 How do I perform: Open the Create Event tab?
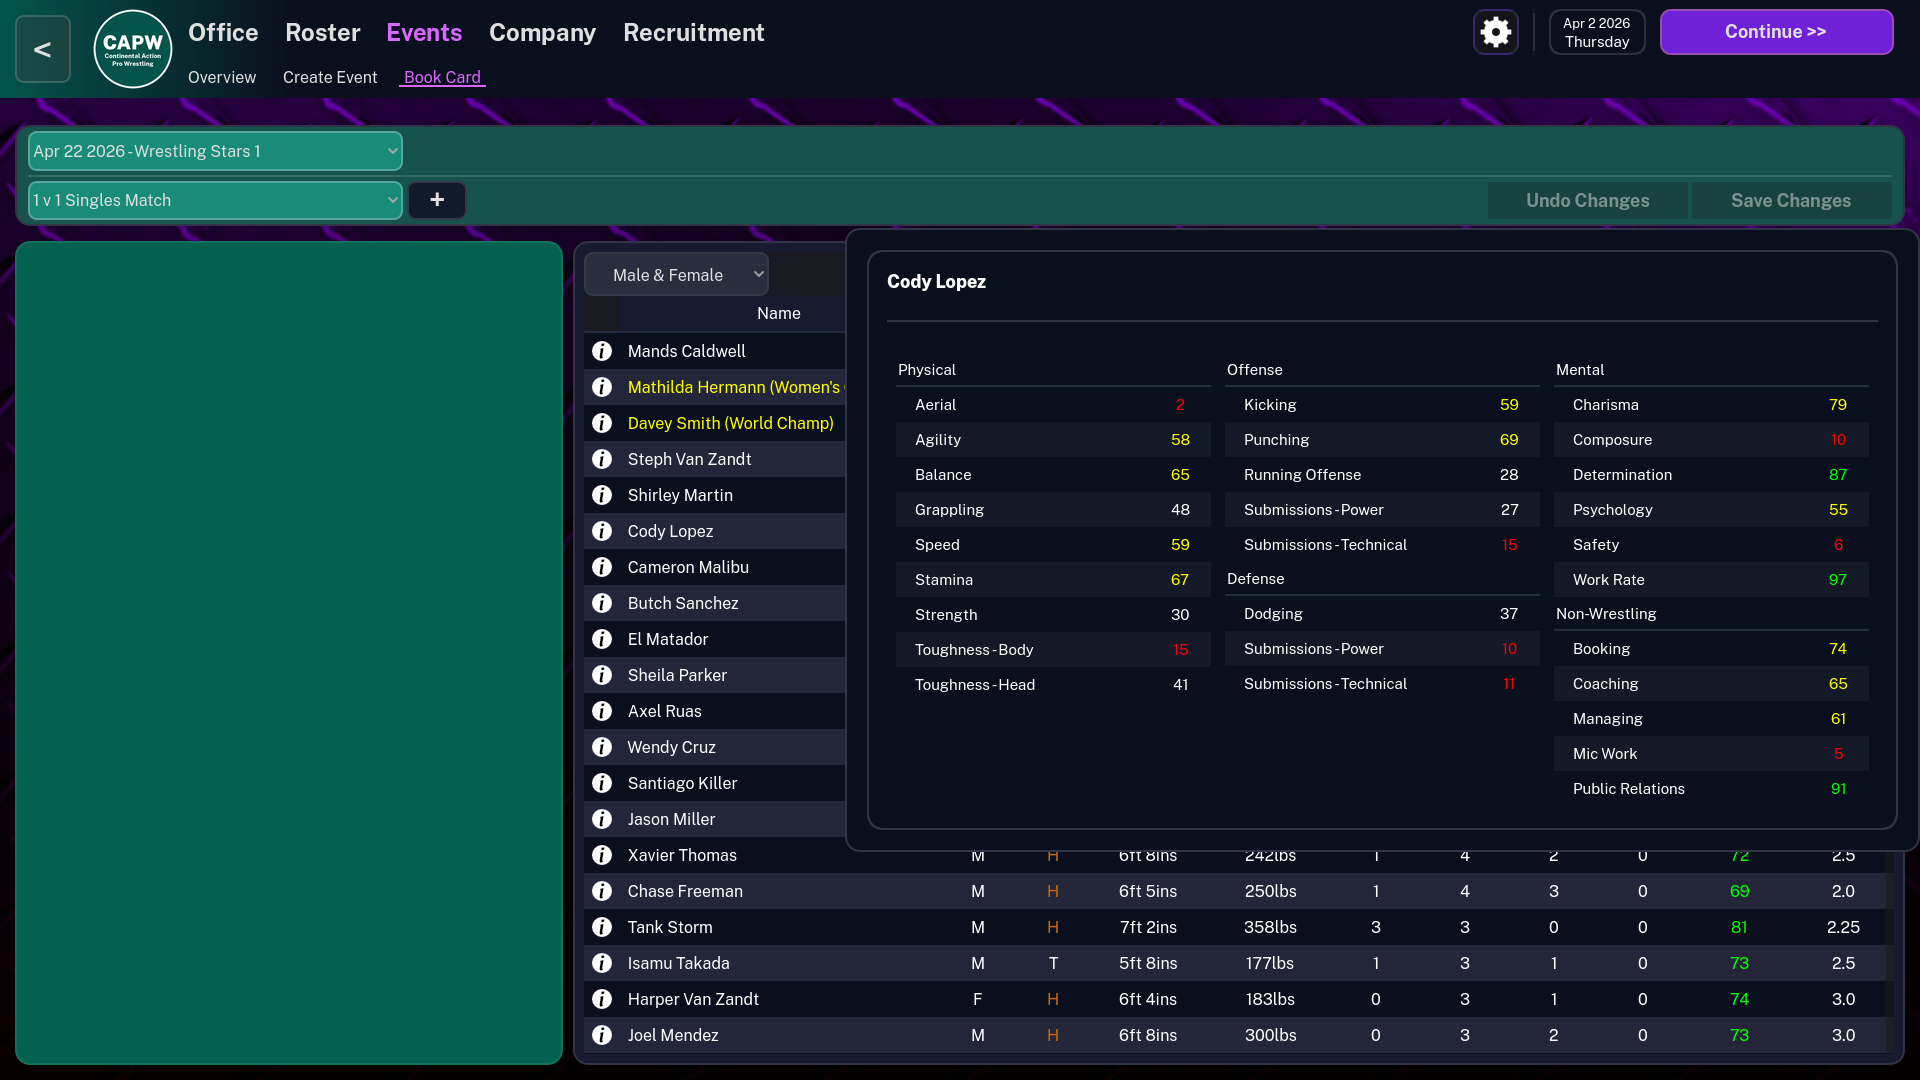330,77
